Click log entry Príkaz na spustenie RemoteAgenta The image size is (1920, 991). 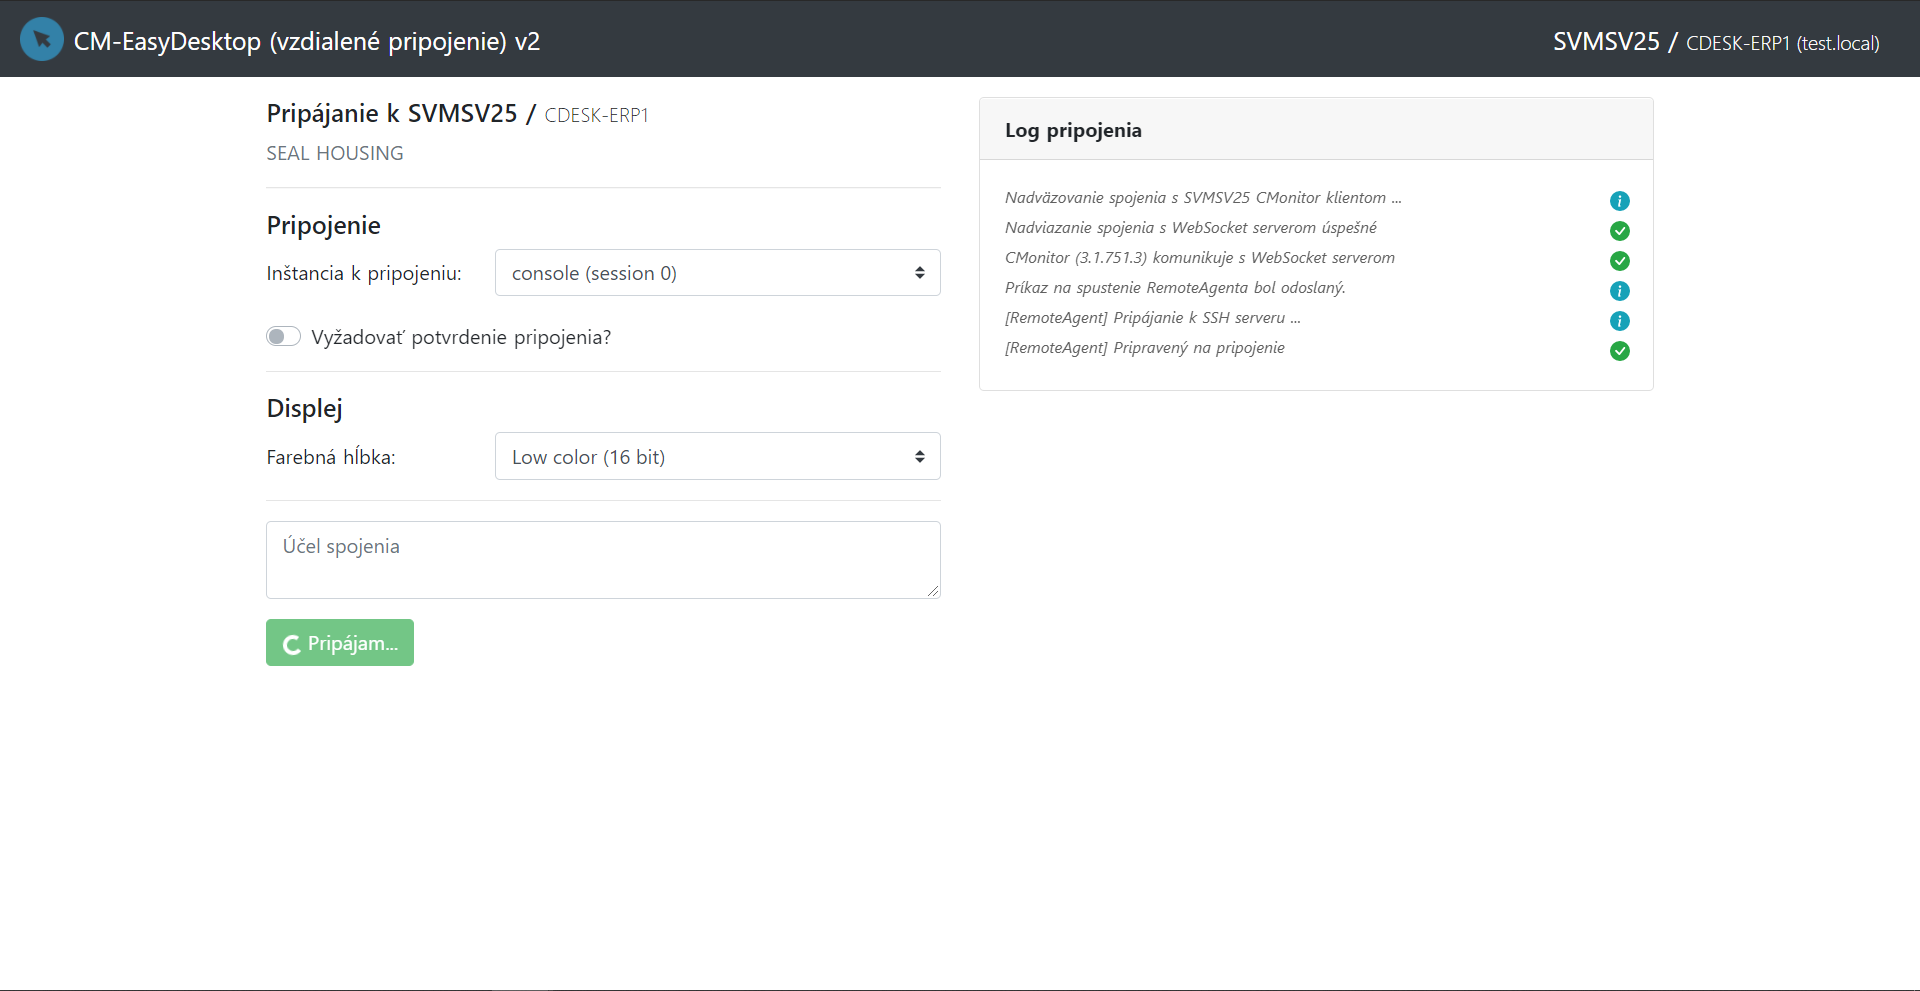point(1175,288)
